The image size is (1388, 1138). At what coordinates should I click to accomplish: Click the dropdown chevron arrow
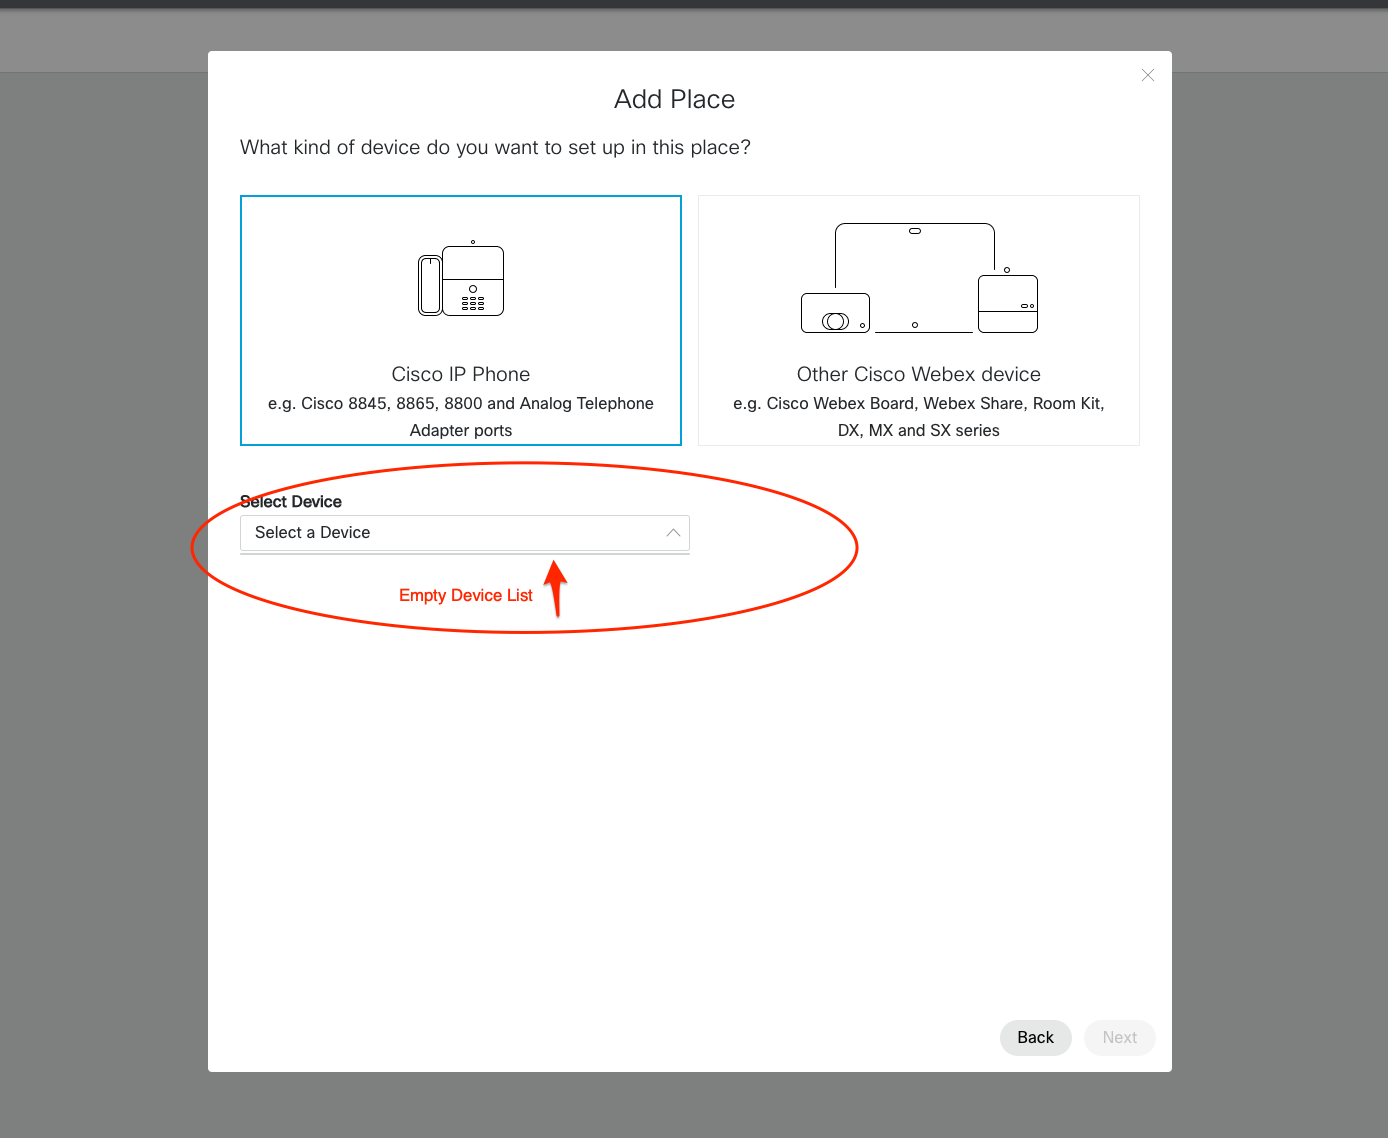(x=673, y=533)
